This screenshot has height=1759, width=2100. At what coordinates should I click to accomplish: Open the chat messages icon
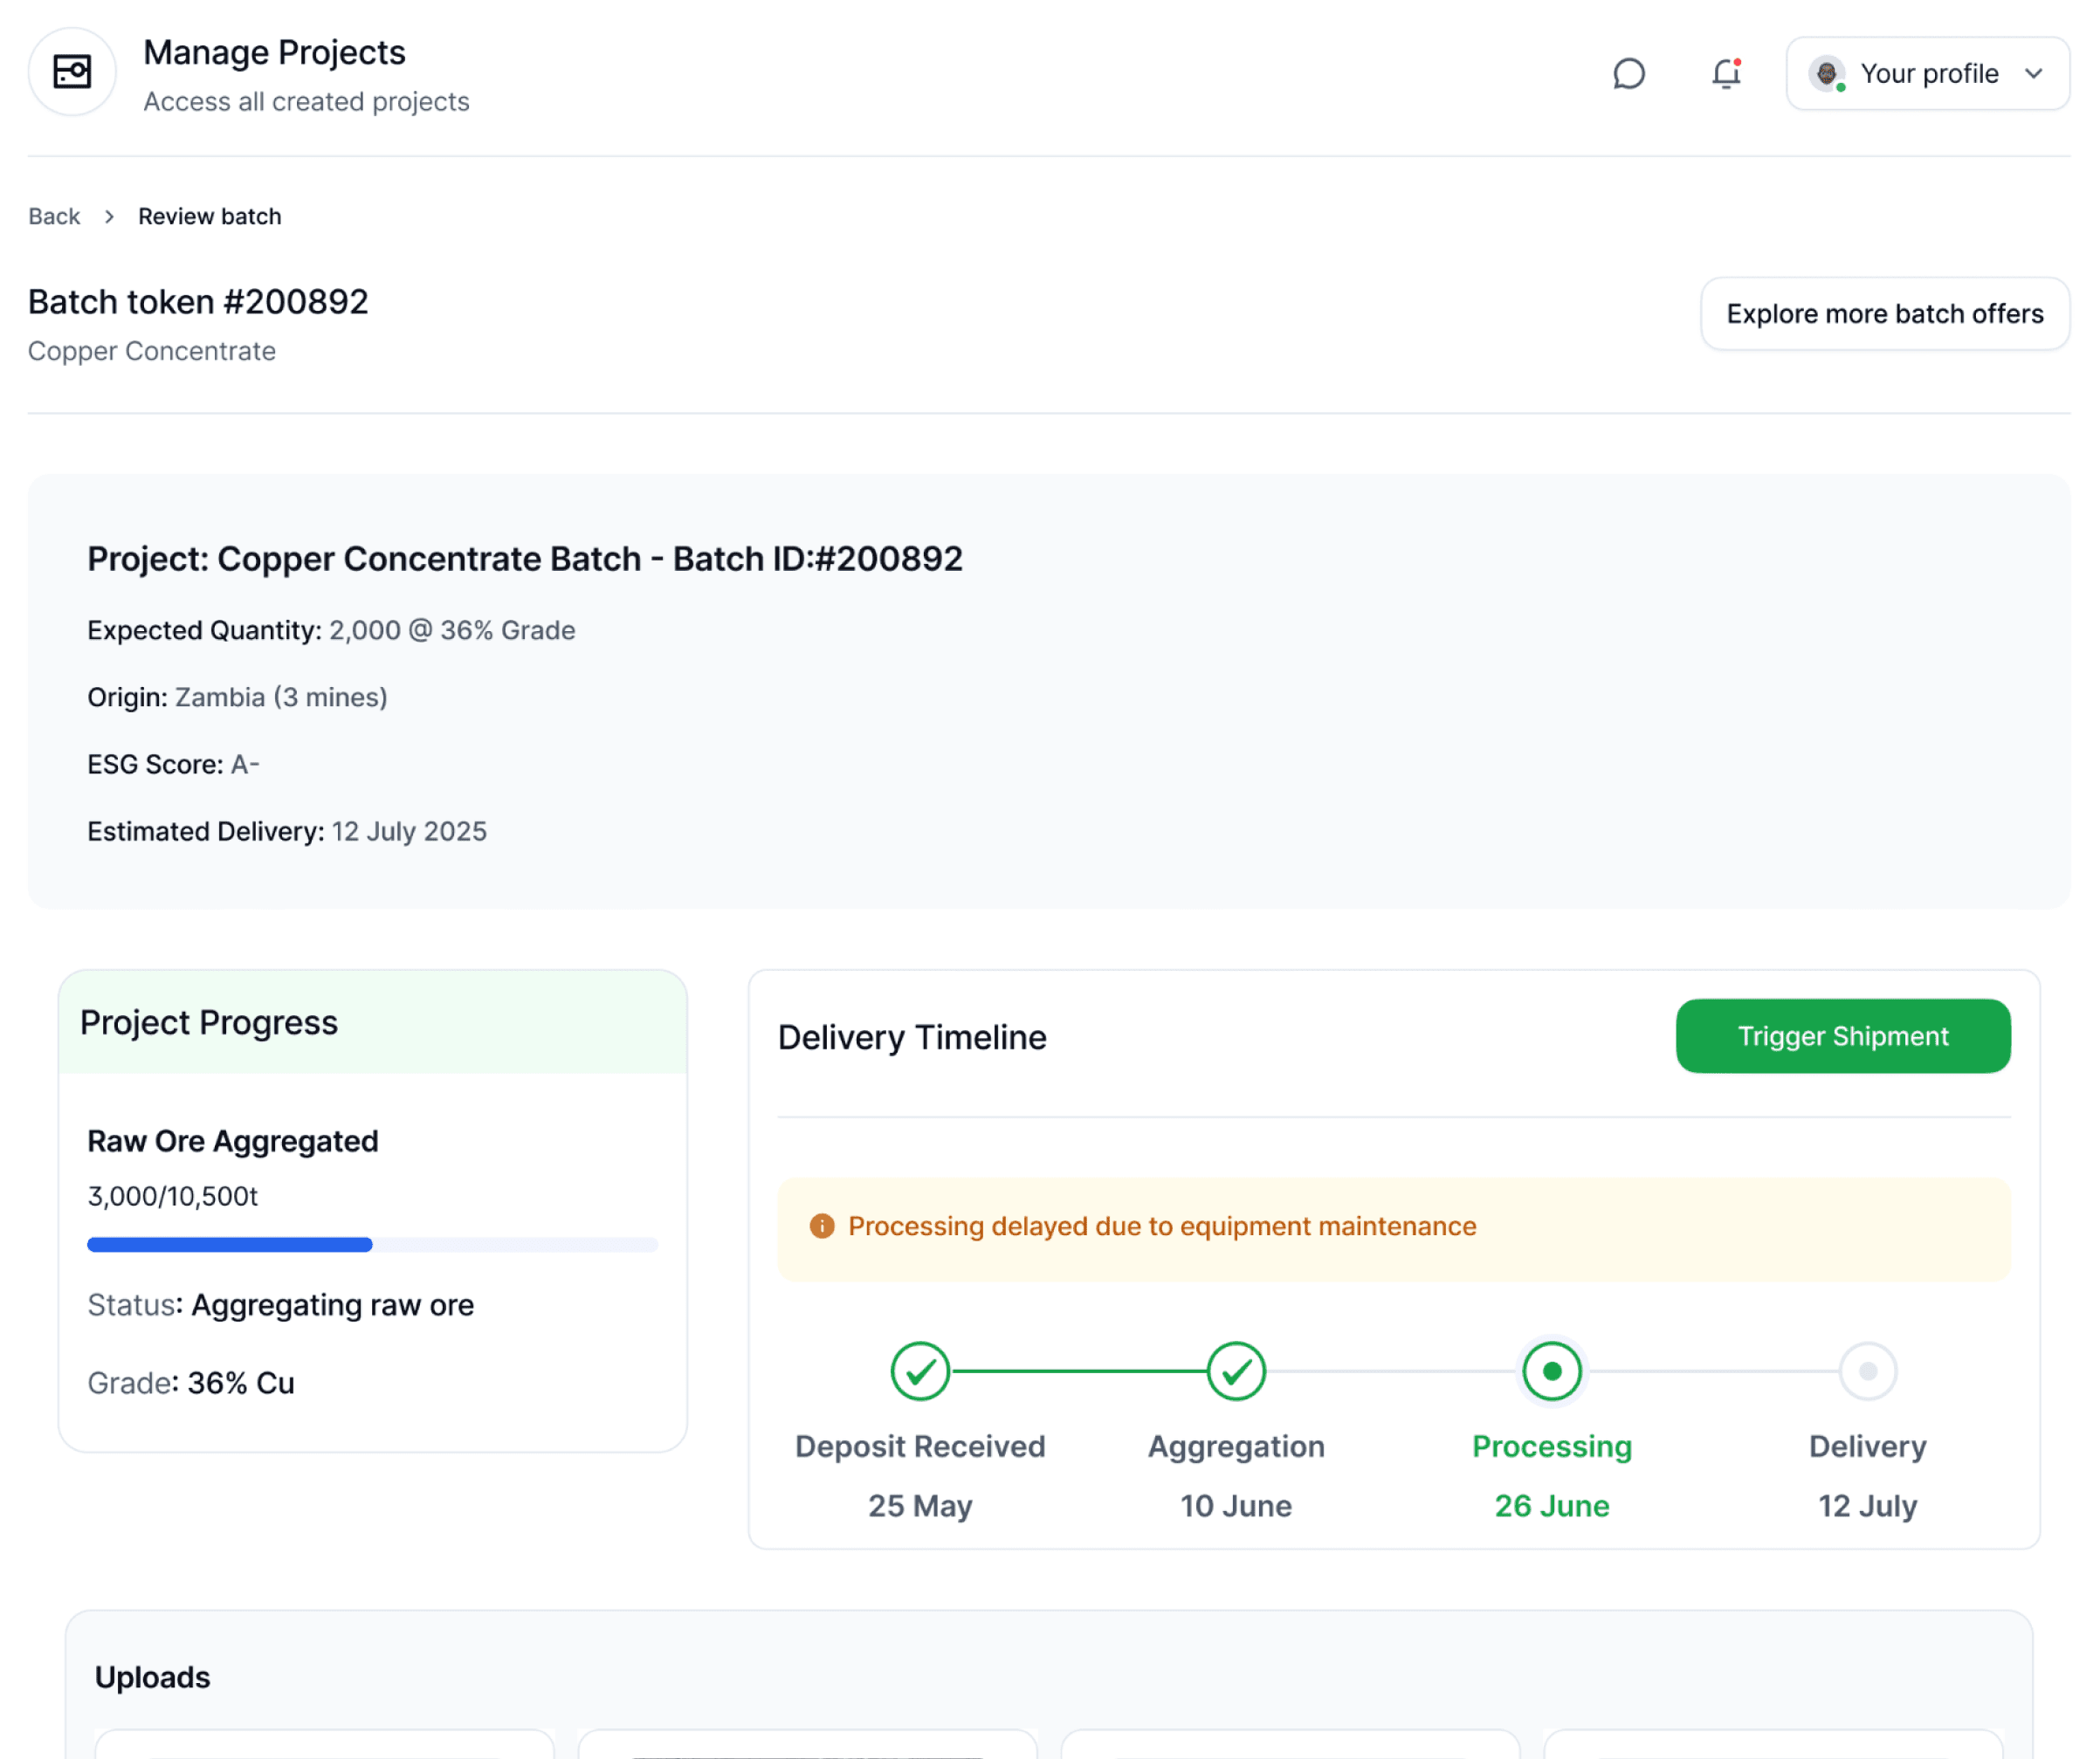tap(1628, 74)
